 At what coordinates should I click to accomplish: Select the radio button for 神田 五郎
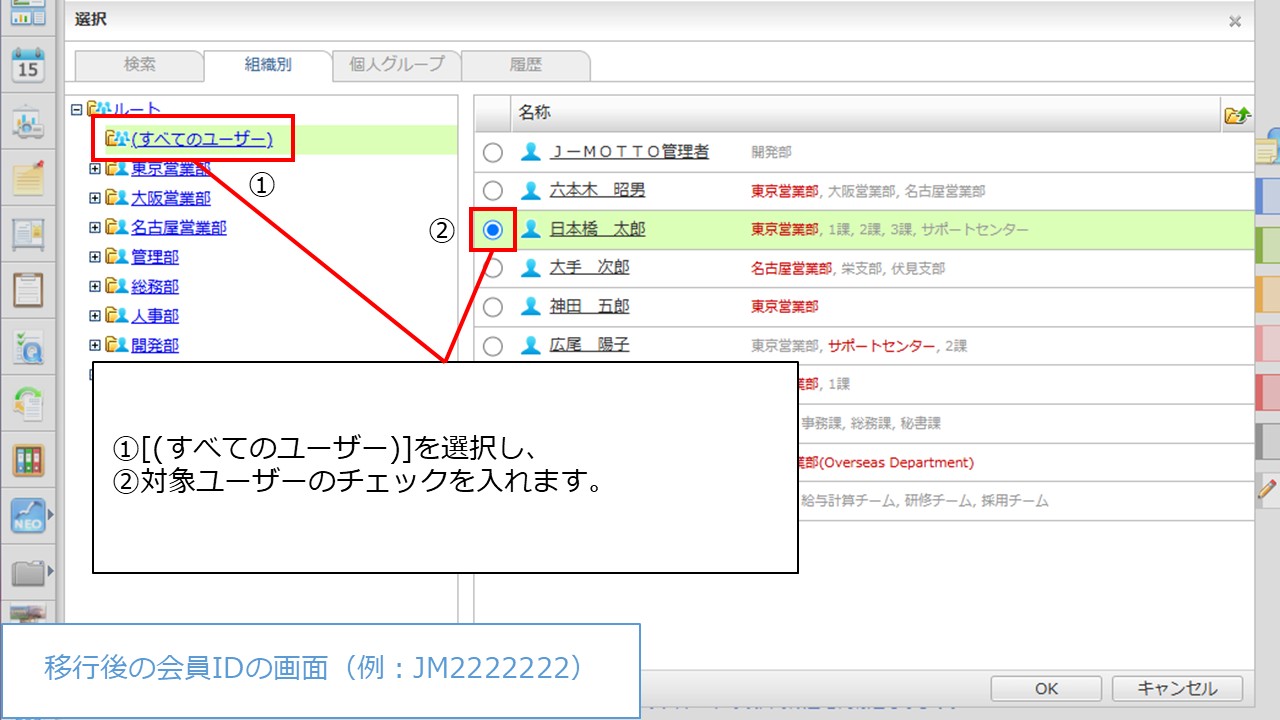click(x=493, y=307)
